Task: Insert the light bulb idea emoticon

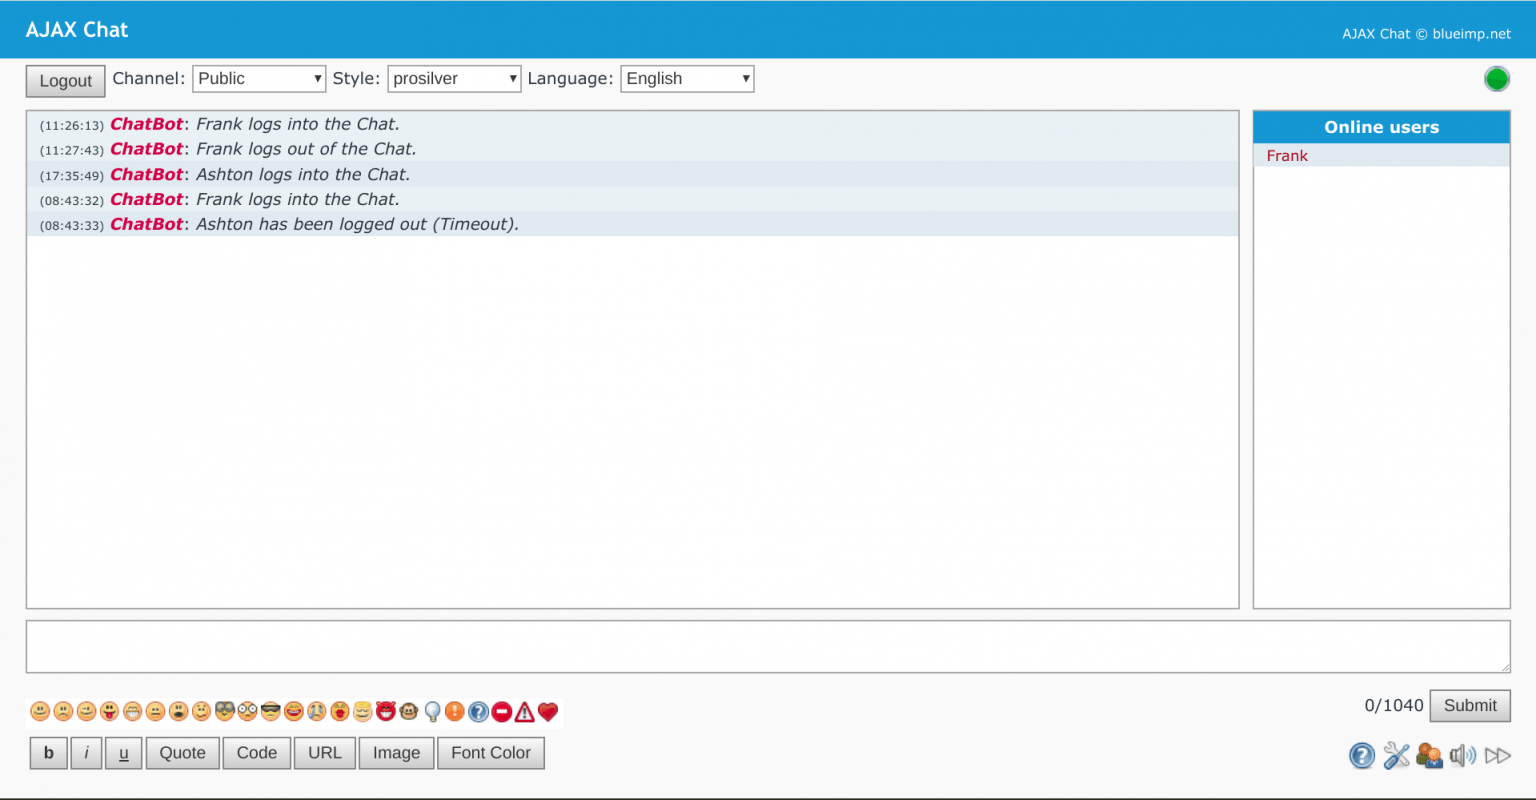Action: pos(432,712)
